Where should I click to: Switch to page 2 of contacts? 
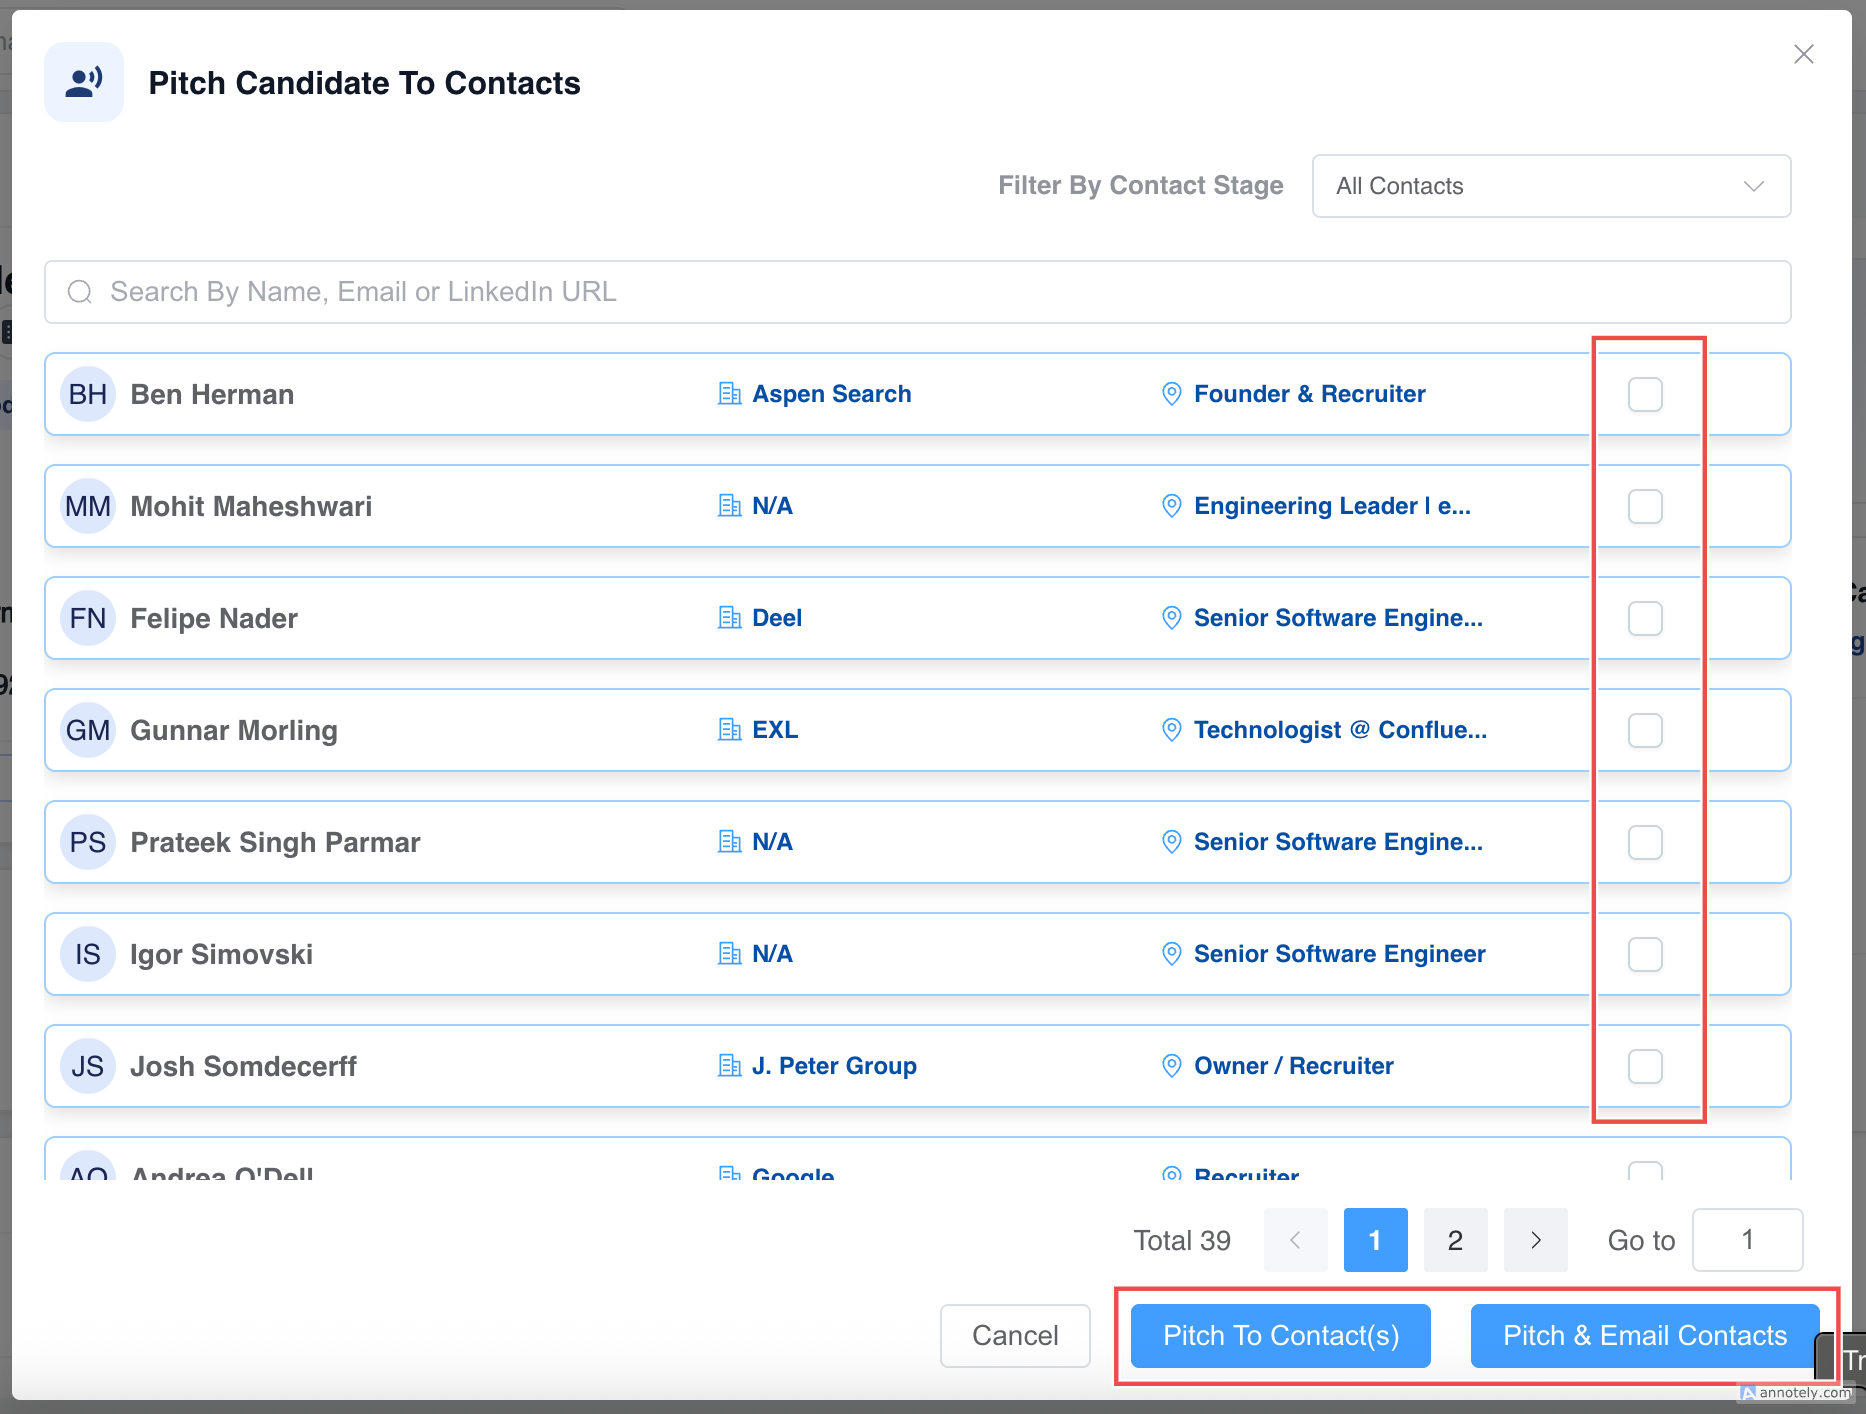pyautogui.click(x=1455, y=1240)
